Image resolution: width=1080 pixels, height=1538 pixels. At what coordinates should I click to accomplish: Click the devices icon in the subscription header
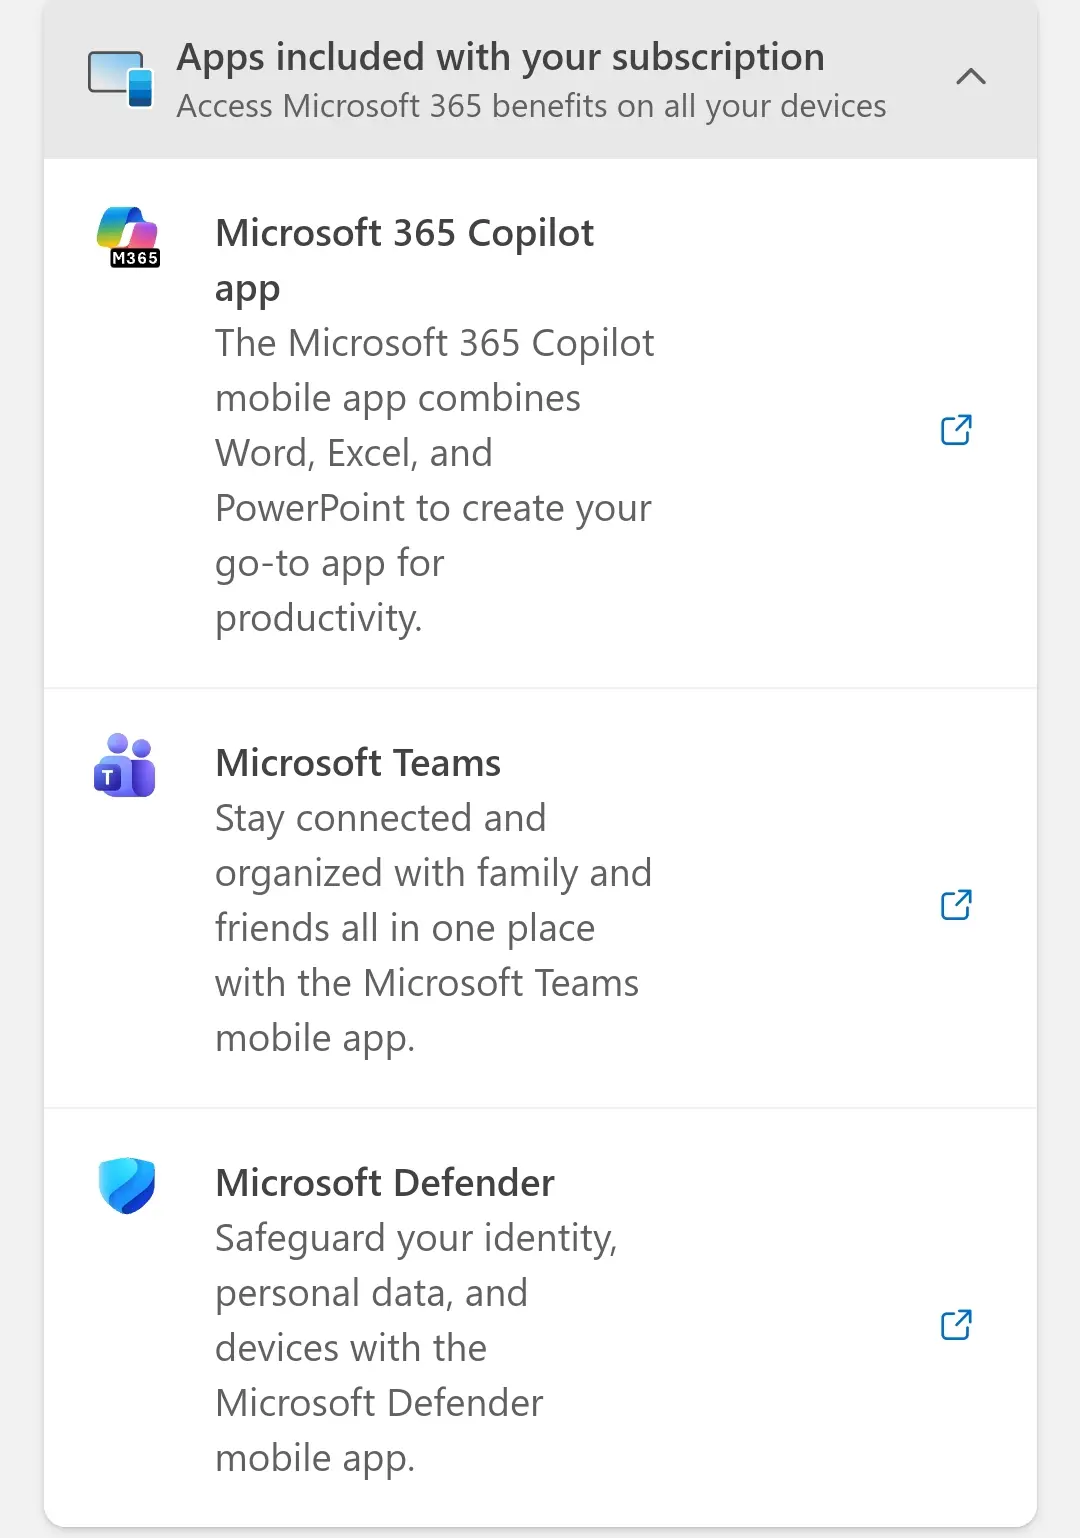pos(120,78)
